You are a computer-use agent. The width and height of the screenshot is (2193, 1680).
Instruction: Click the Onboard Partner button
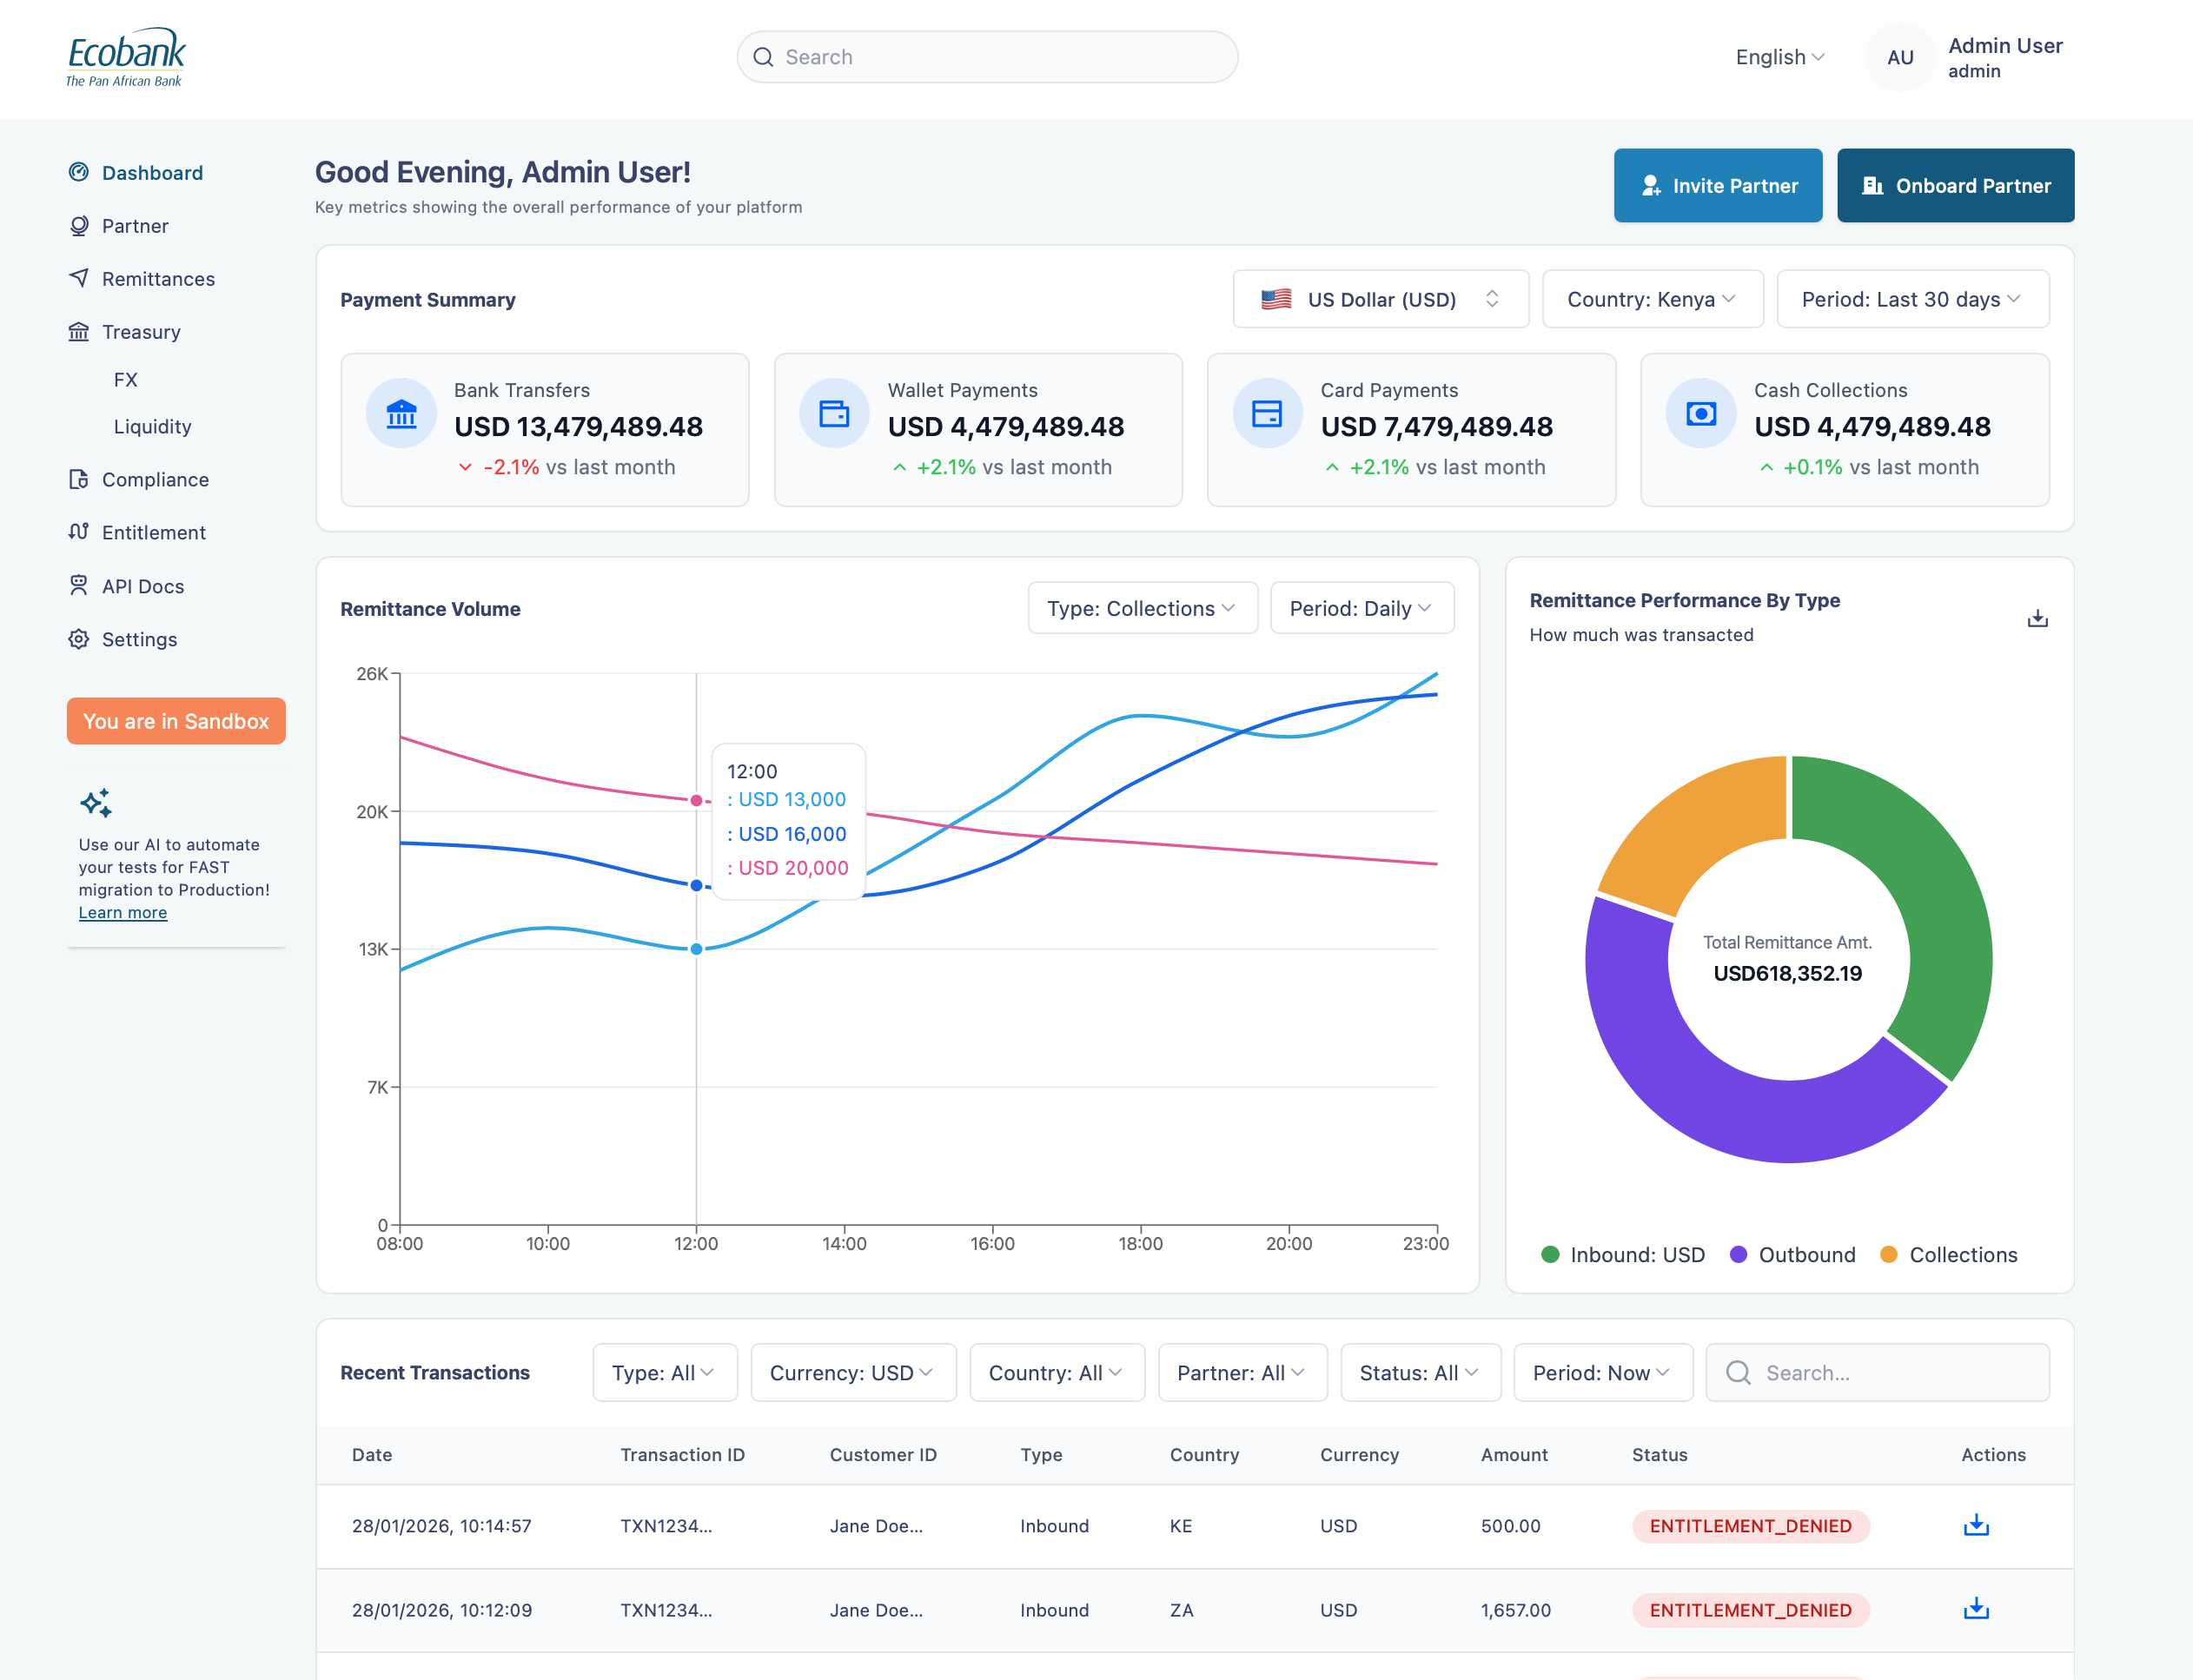coord(1955,185)
